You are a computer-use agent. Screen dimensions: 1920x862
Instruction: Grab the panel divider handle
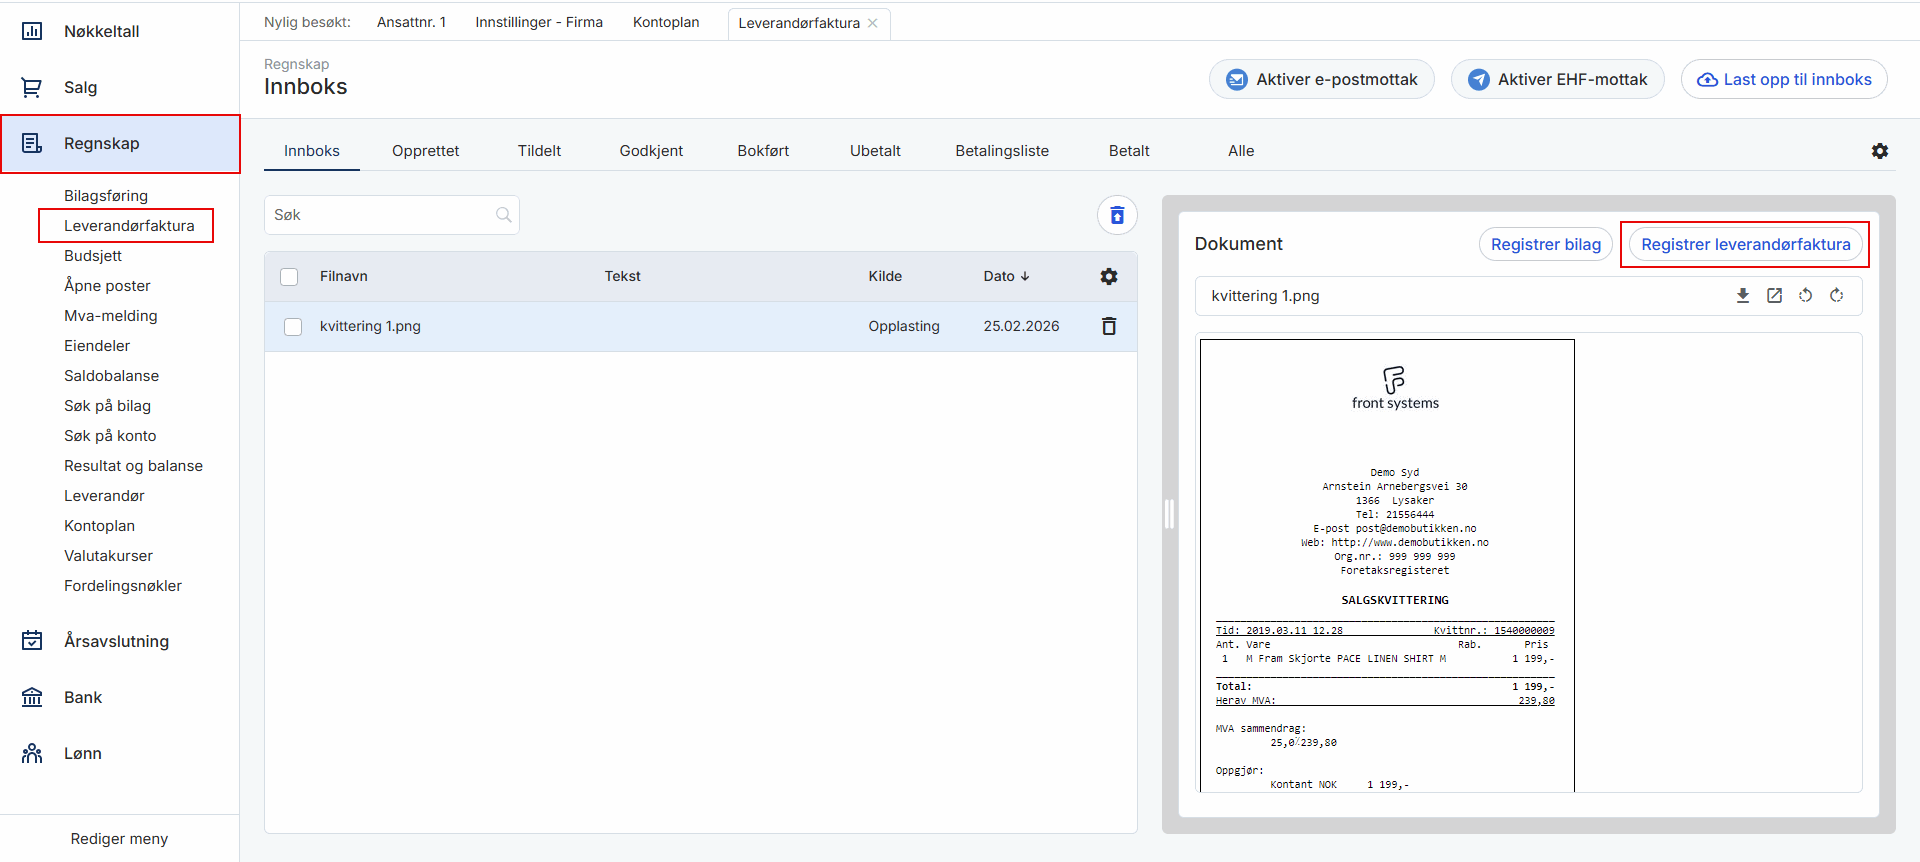(x=1169, y=514)
